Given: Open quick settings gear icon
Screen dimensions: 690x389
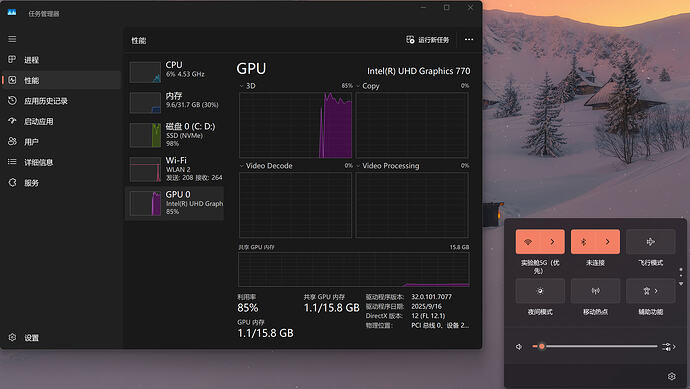Looking at the screenshot, I should (672, 376).
